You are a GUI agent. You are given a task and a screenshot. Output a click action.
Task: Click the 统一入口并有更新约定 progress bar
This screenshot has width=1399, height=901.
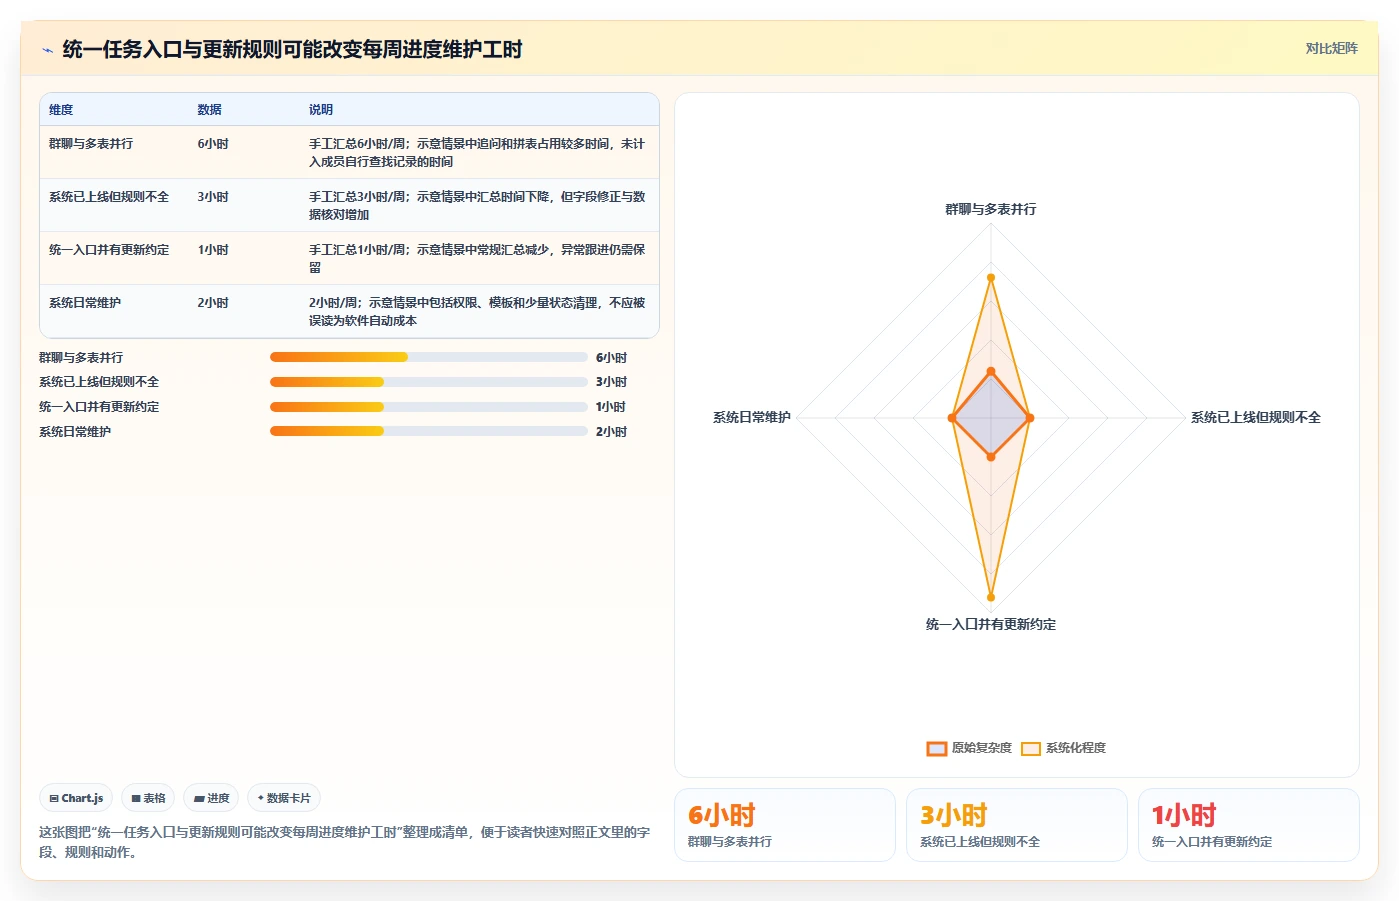pyautogui.click(x=428, y=407)
